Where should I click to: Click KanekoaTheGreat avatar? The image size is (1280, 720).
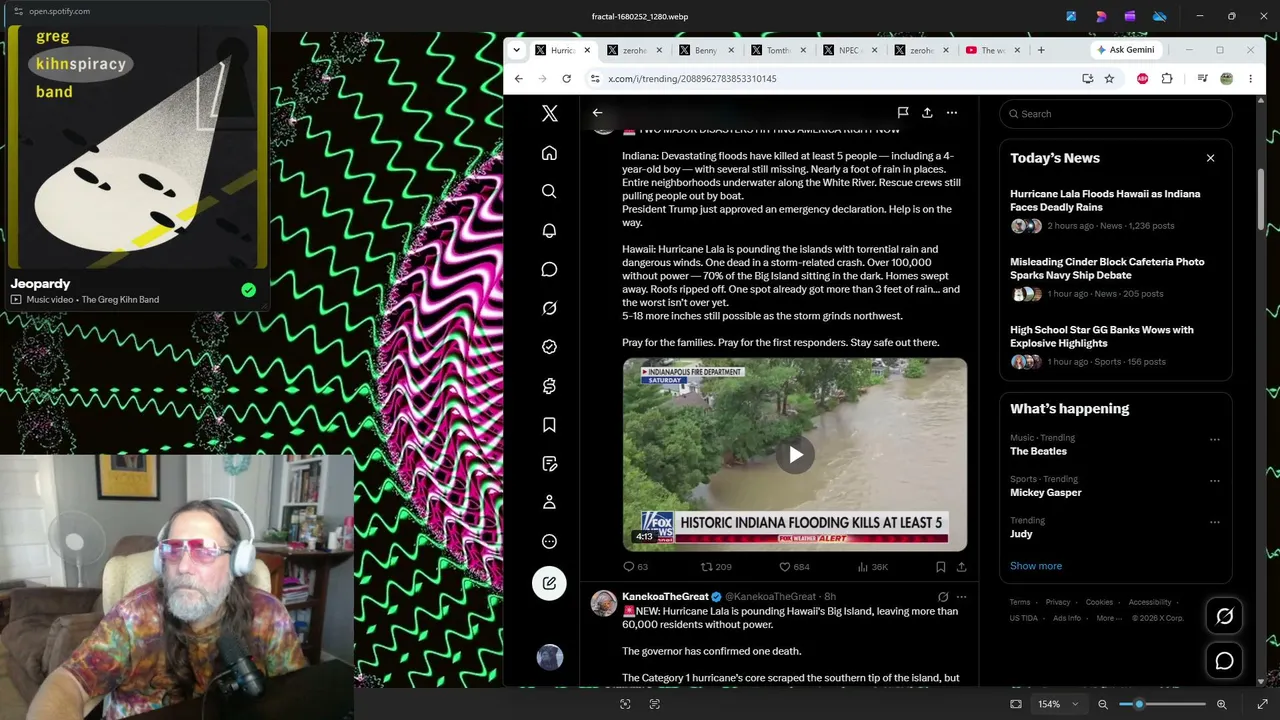604,603
